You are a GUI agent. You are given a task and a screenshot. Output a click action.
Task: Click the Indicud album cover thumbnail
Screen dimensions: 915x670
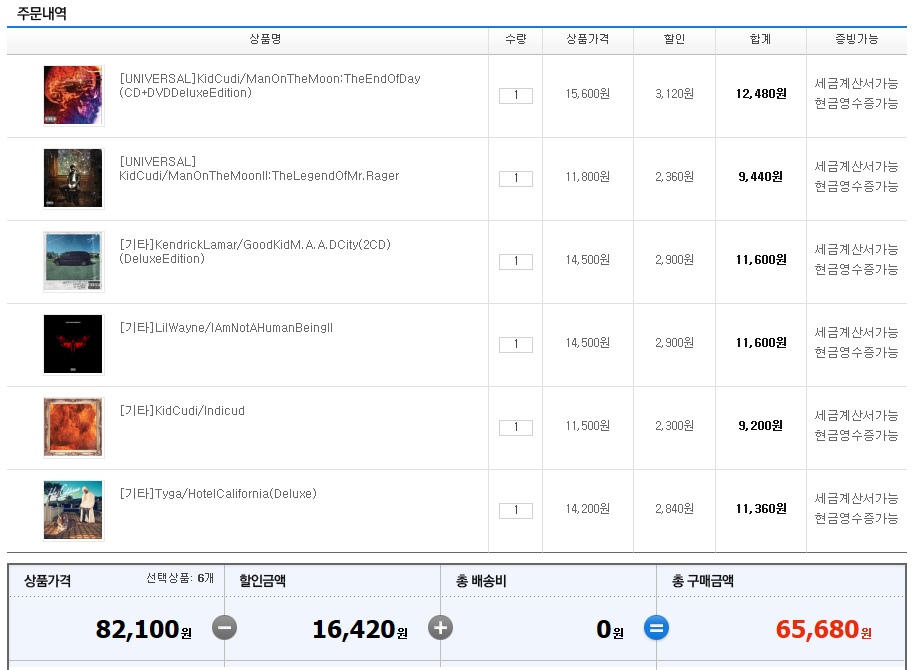(73, 427)
